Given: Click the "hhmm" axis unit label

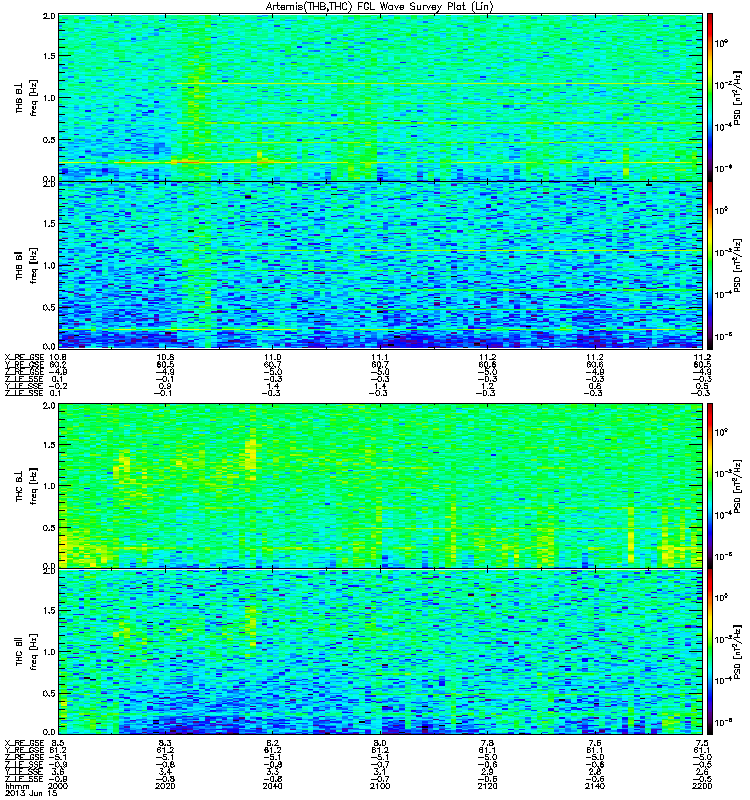Looking at the screenshot, I should pos(17,786).
